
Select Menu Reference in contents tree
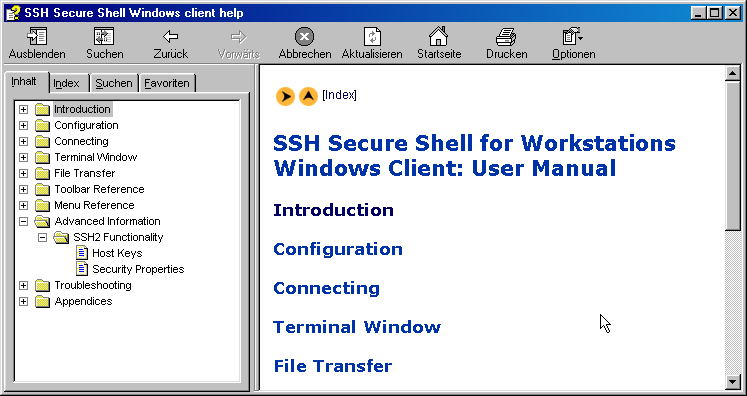94,205
